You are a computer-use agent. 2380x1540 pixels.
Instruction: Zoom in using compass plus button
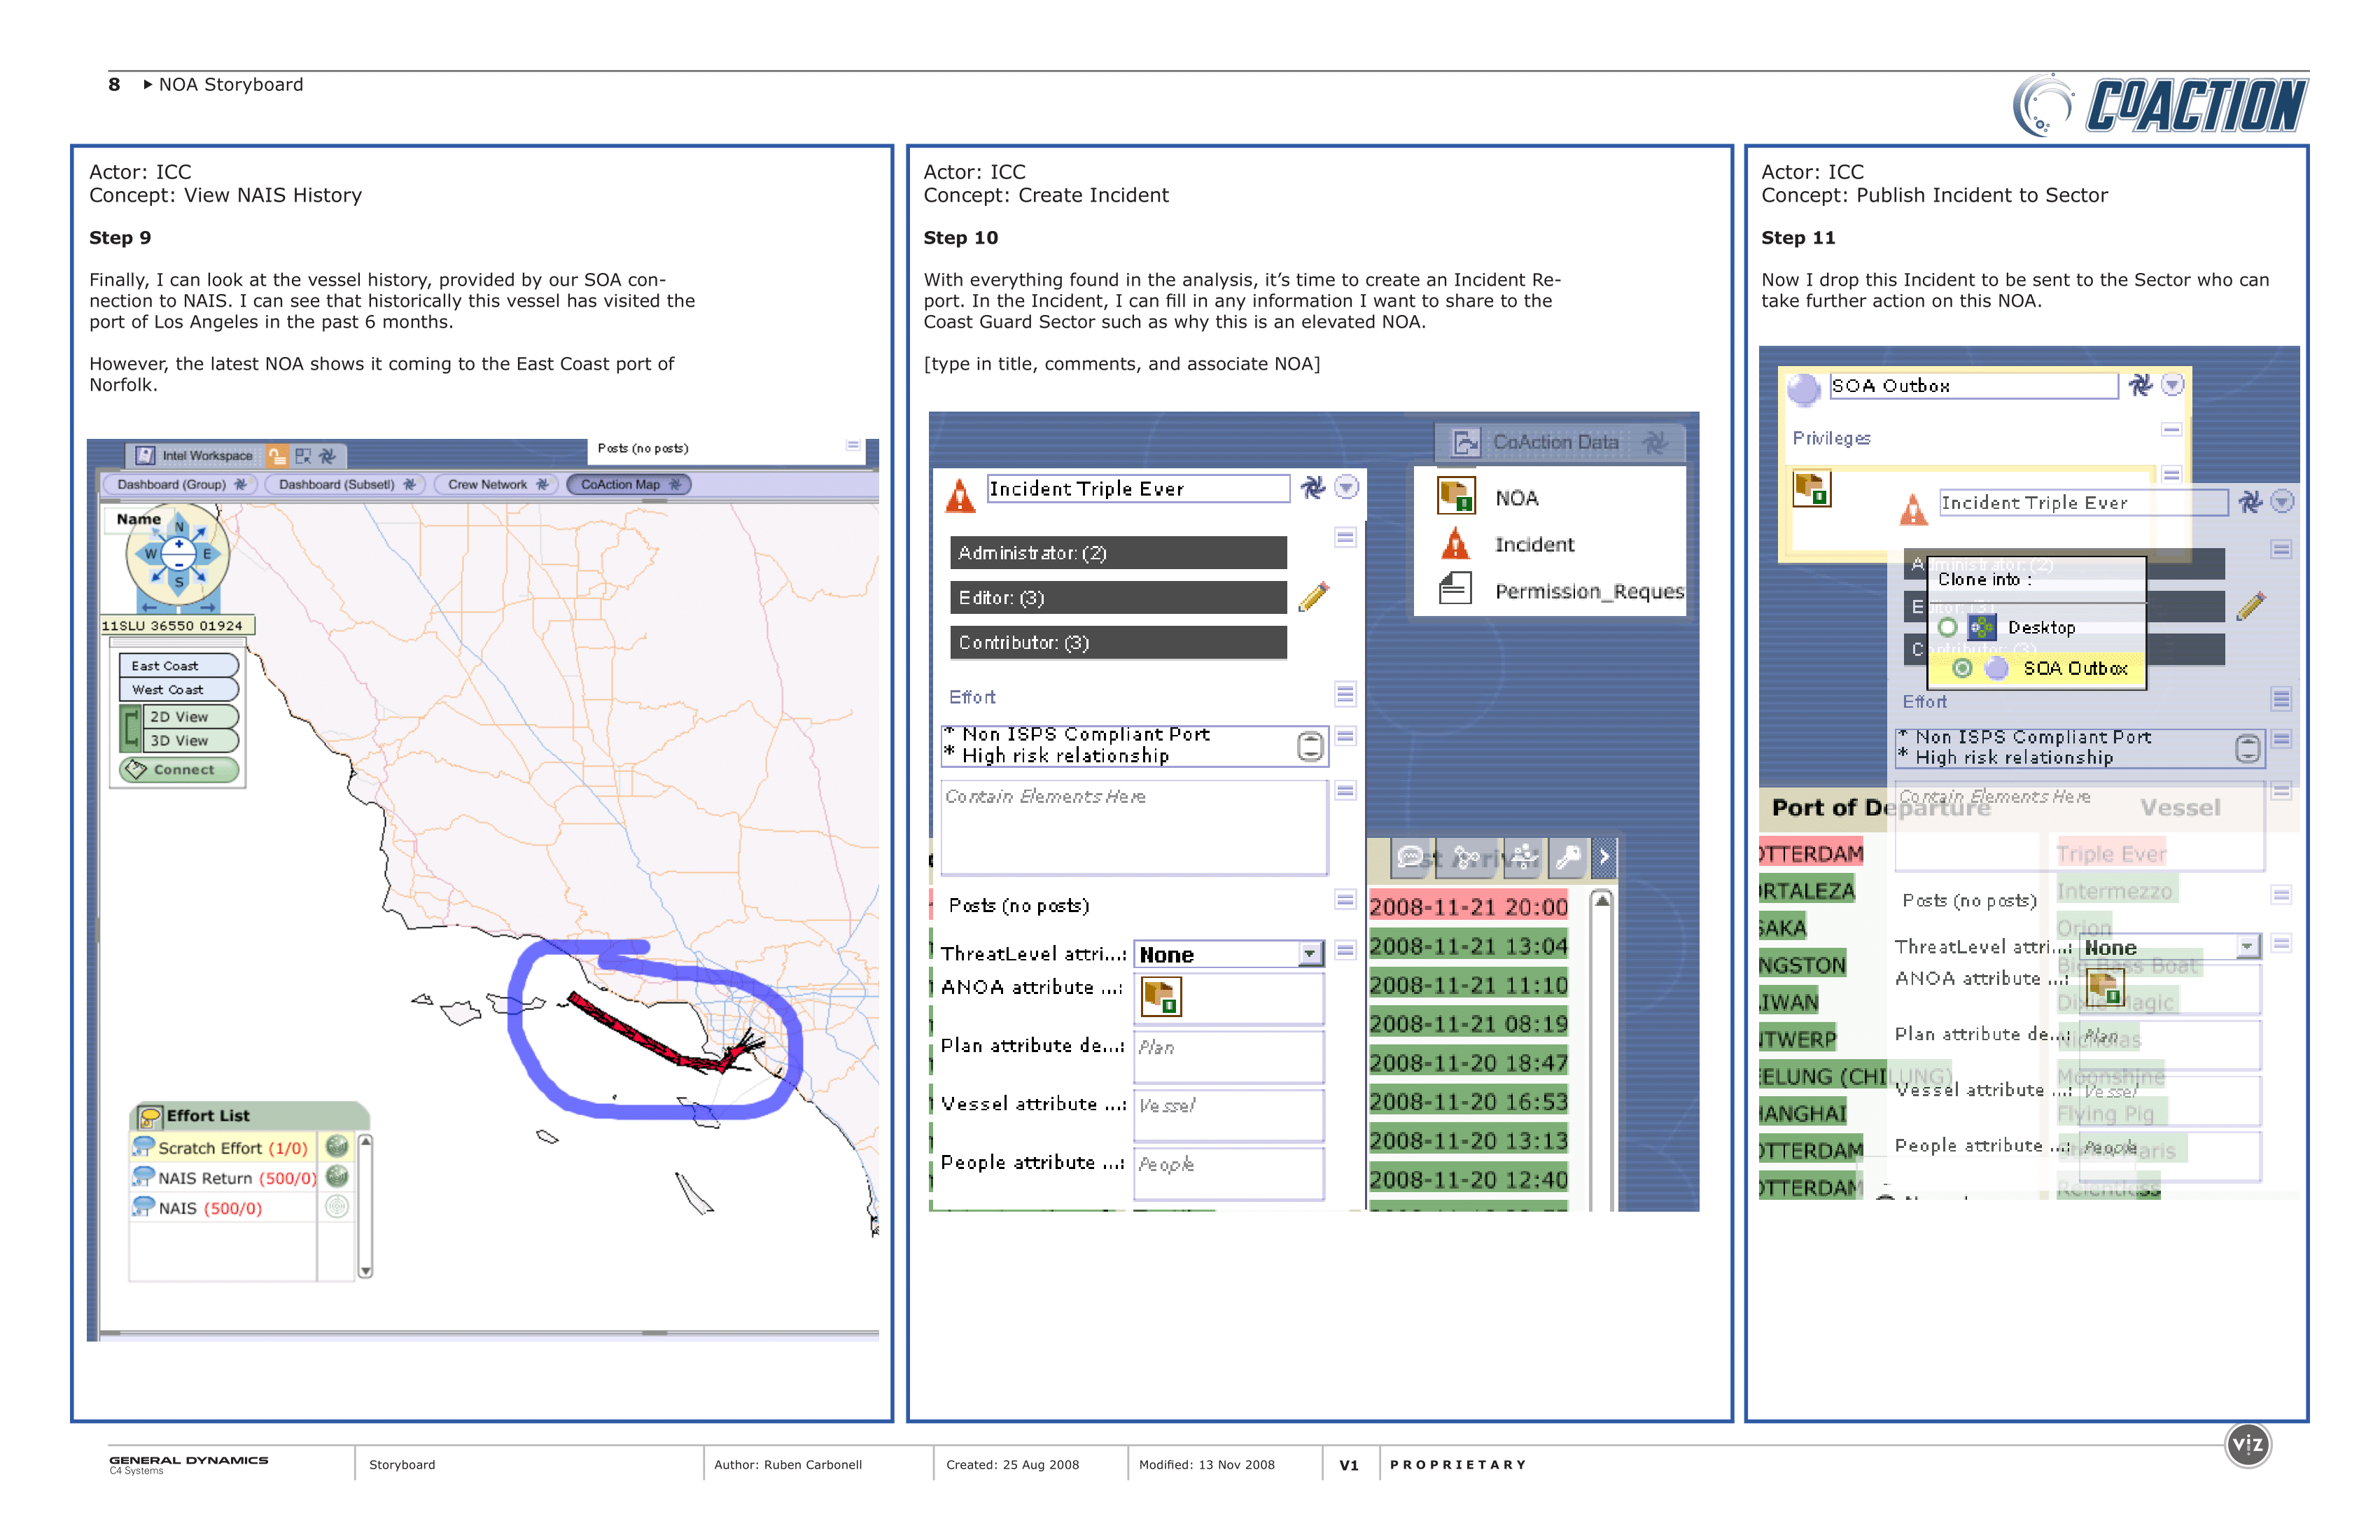(x=179, y=545)
